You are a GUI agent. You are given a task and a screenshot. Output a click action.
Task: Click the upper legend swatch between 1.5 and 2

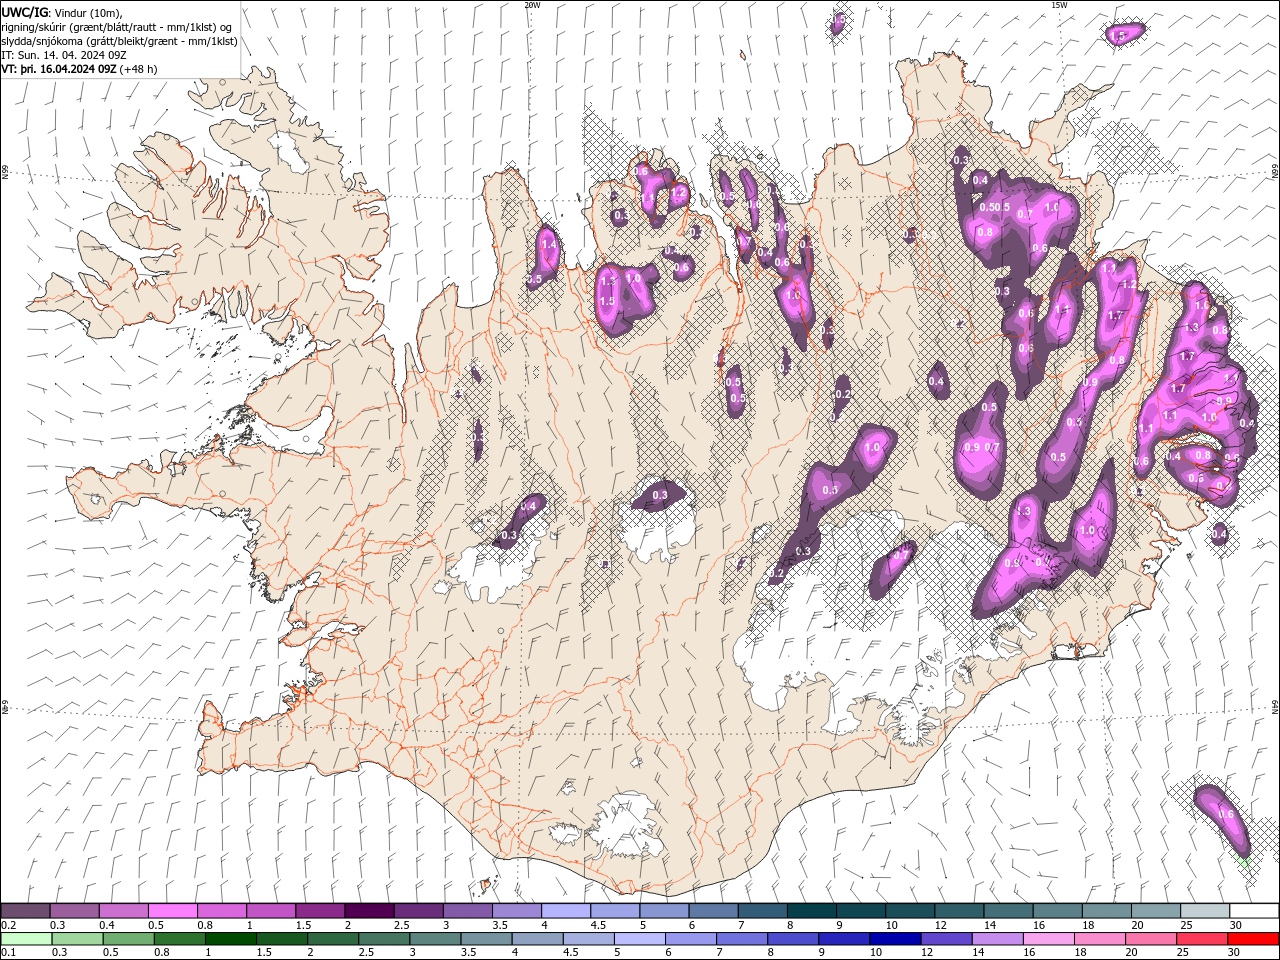point(320,911)
